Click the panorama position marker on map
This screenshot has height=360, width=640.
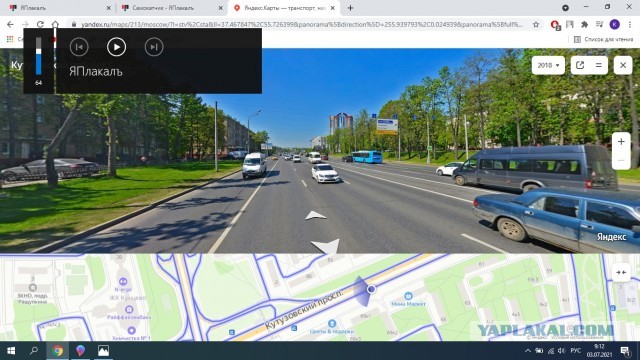(x=371, y=289)
